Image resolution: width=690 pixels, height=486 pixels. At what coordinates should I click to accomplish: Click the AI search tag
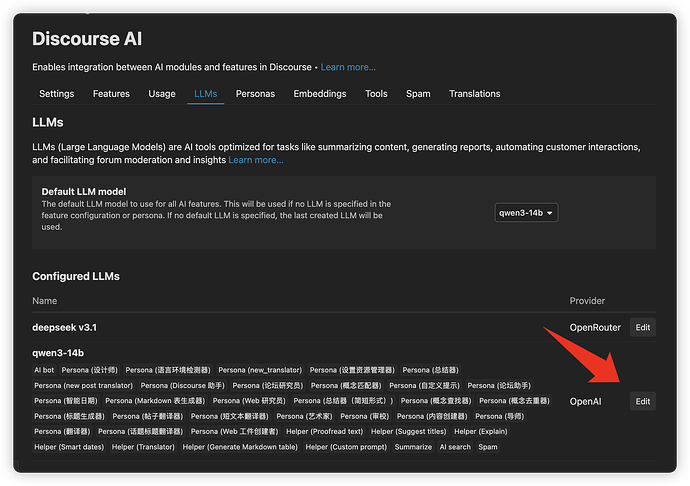pos(455,447)
